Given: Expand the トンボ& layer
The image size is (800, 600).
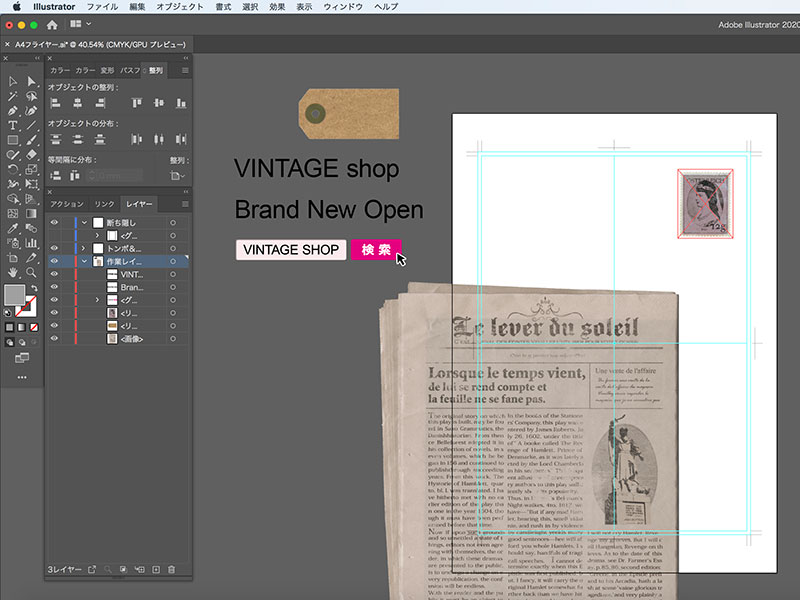Looking at the screenshot, I should pos(84,248).
